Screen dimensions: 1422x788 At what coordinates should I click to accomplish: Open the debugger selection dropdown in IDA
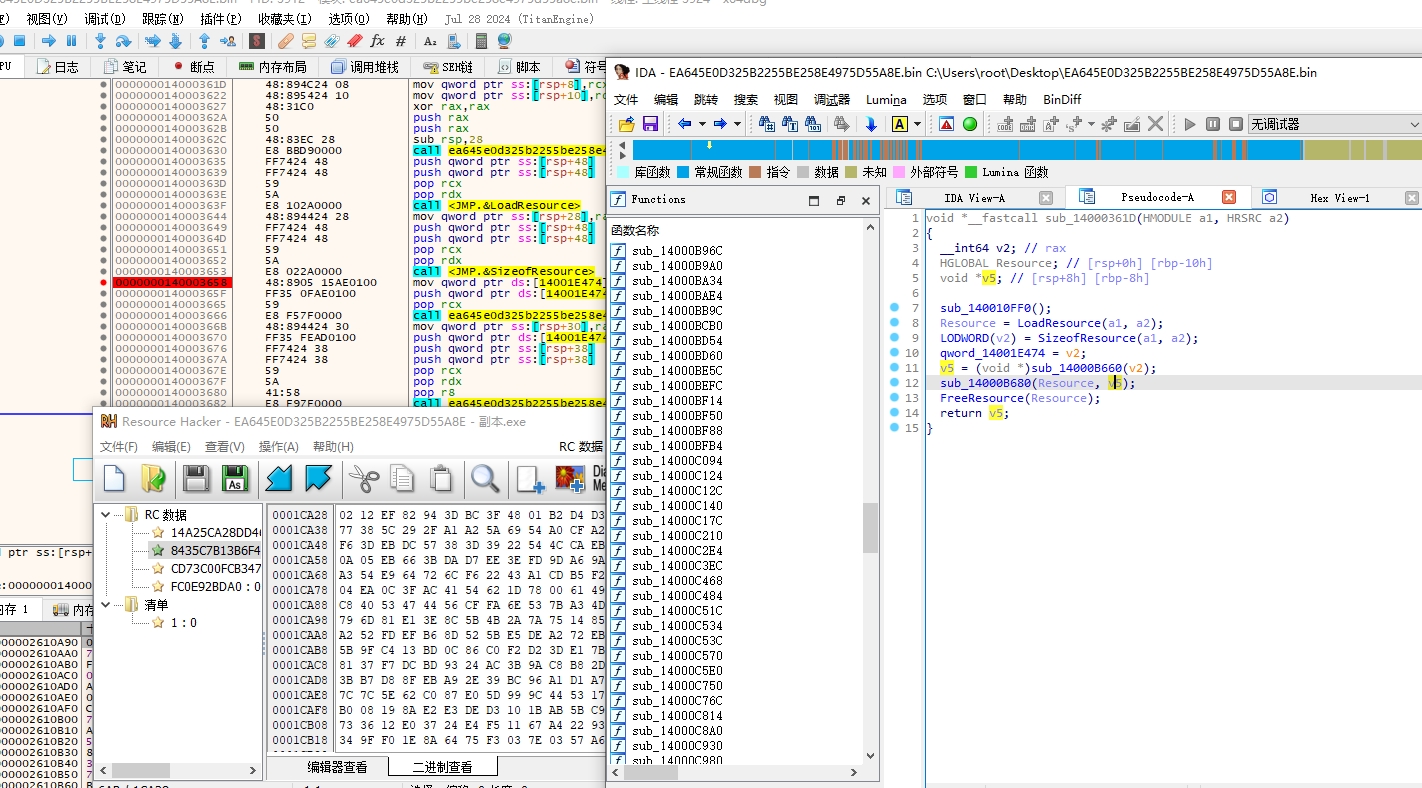1334,124
